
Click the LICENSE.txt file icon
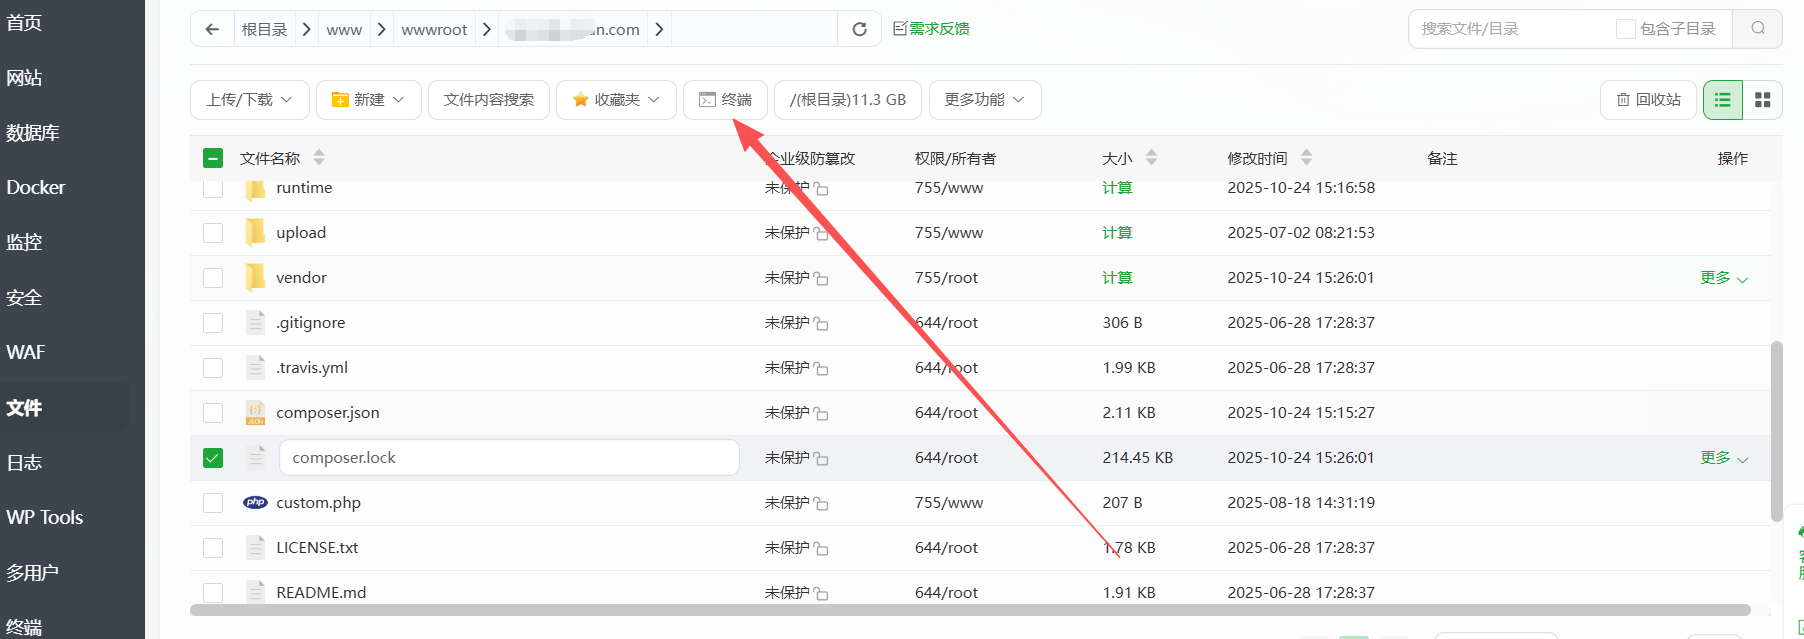255,547
